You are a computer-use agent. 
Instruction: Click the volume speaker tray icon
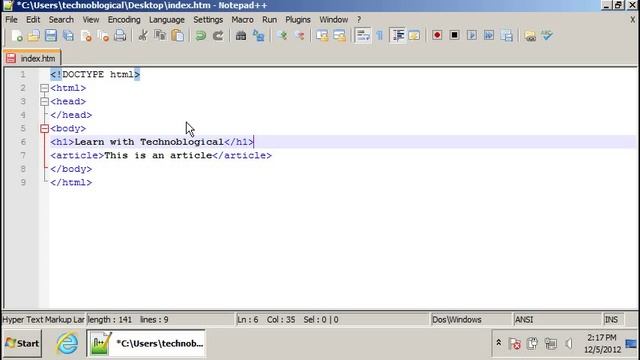click(569, 344)
